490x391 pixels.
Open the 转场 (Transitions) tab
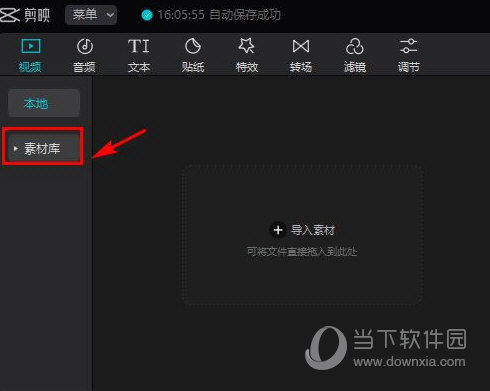point(301,55)
